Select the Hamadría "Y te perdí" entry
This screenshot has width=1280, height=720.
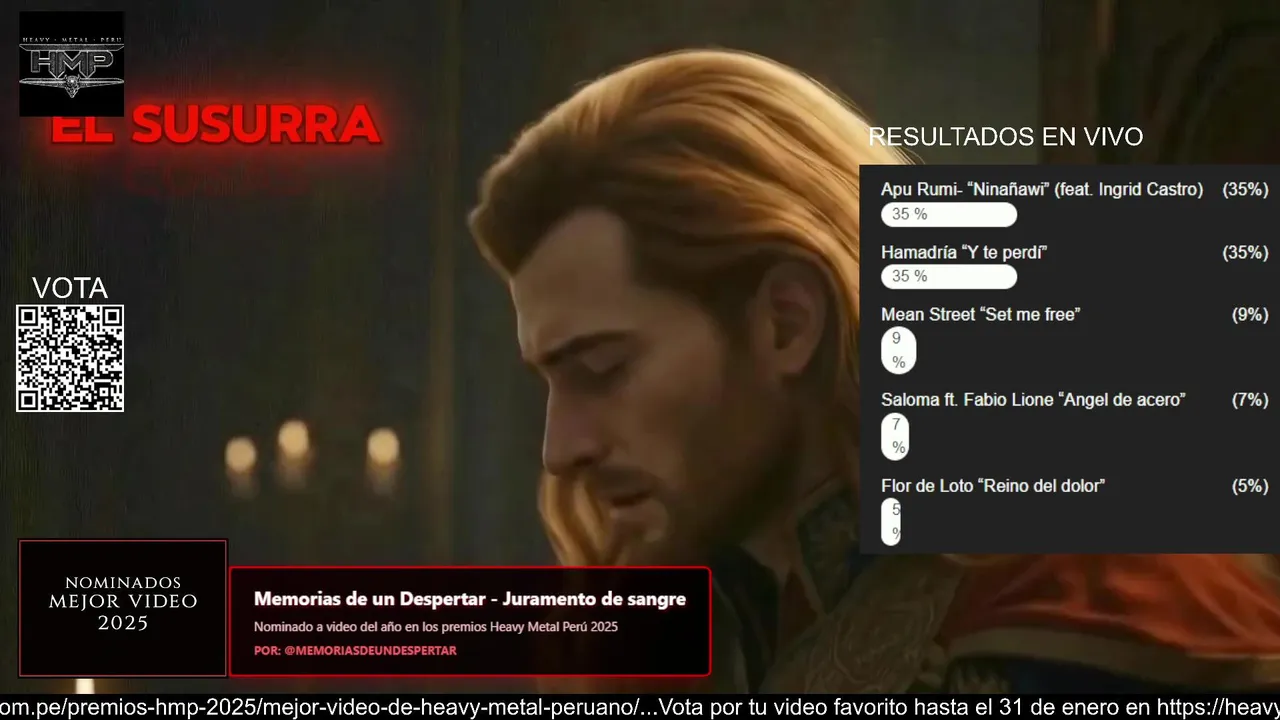point(964,252)
